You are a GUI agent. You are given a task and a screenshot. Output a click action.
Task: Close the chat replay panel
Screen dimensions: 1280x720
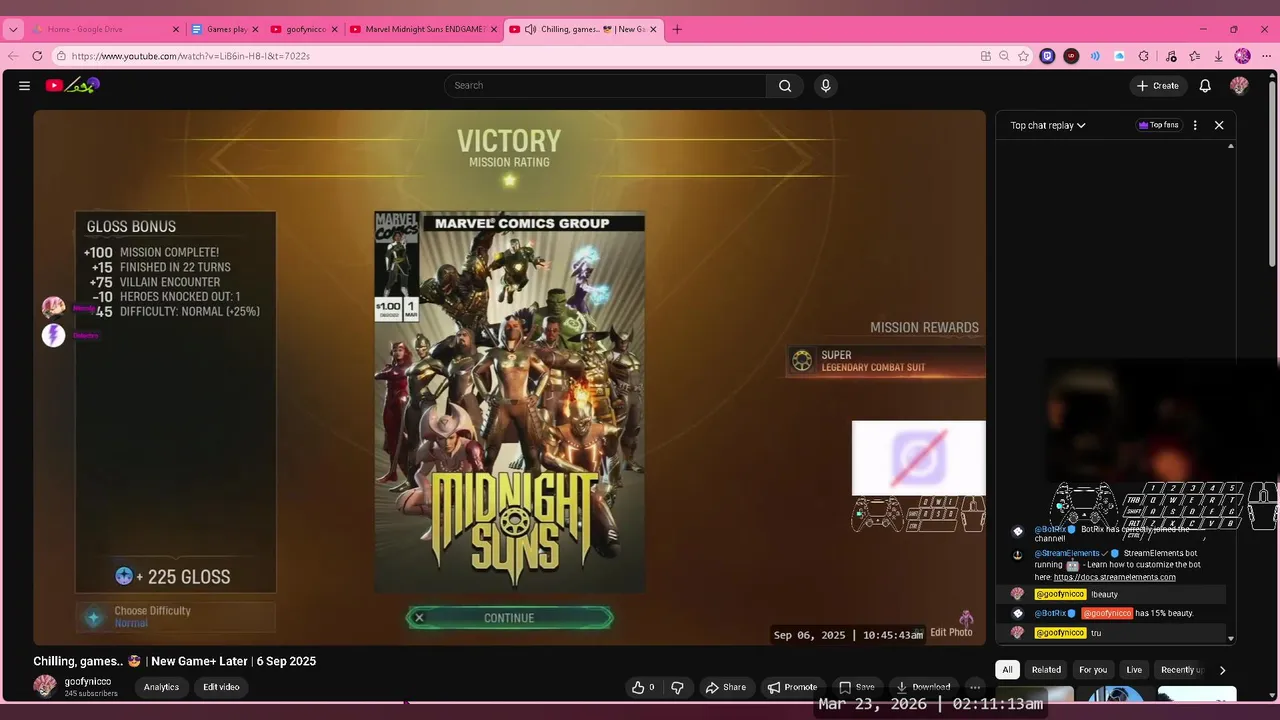click(1219, 125)
